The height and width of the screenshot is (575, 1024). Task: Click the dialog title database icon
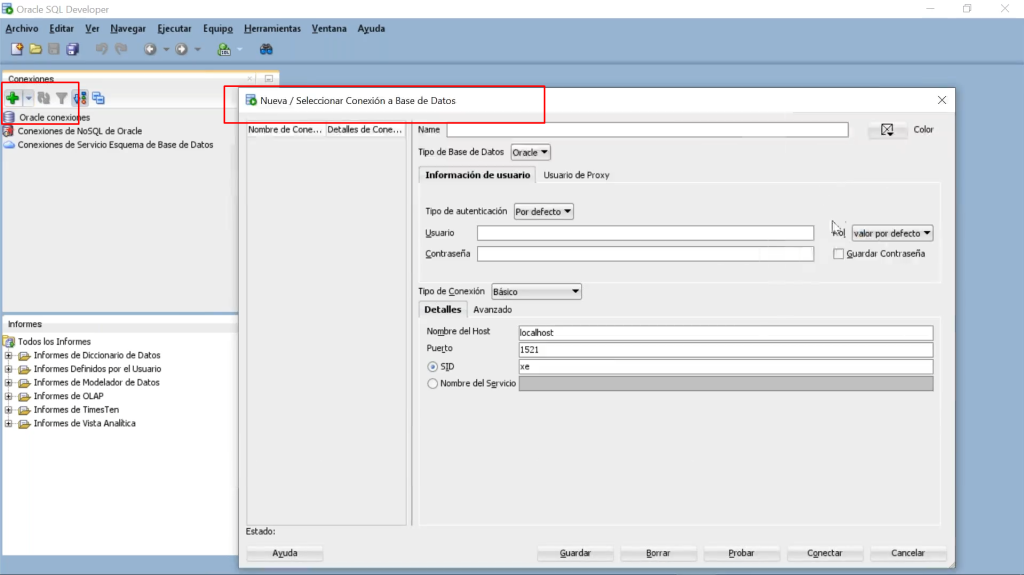251,100
